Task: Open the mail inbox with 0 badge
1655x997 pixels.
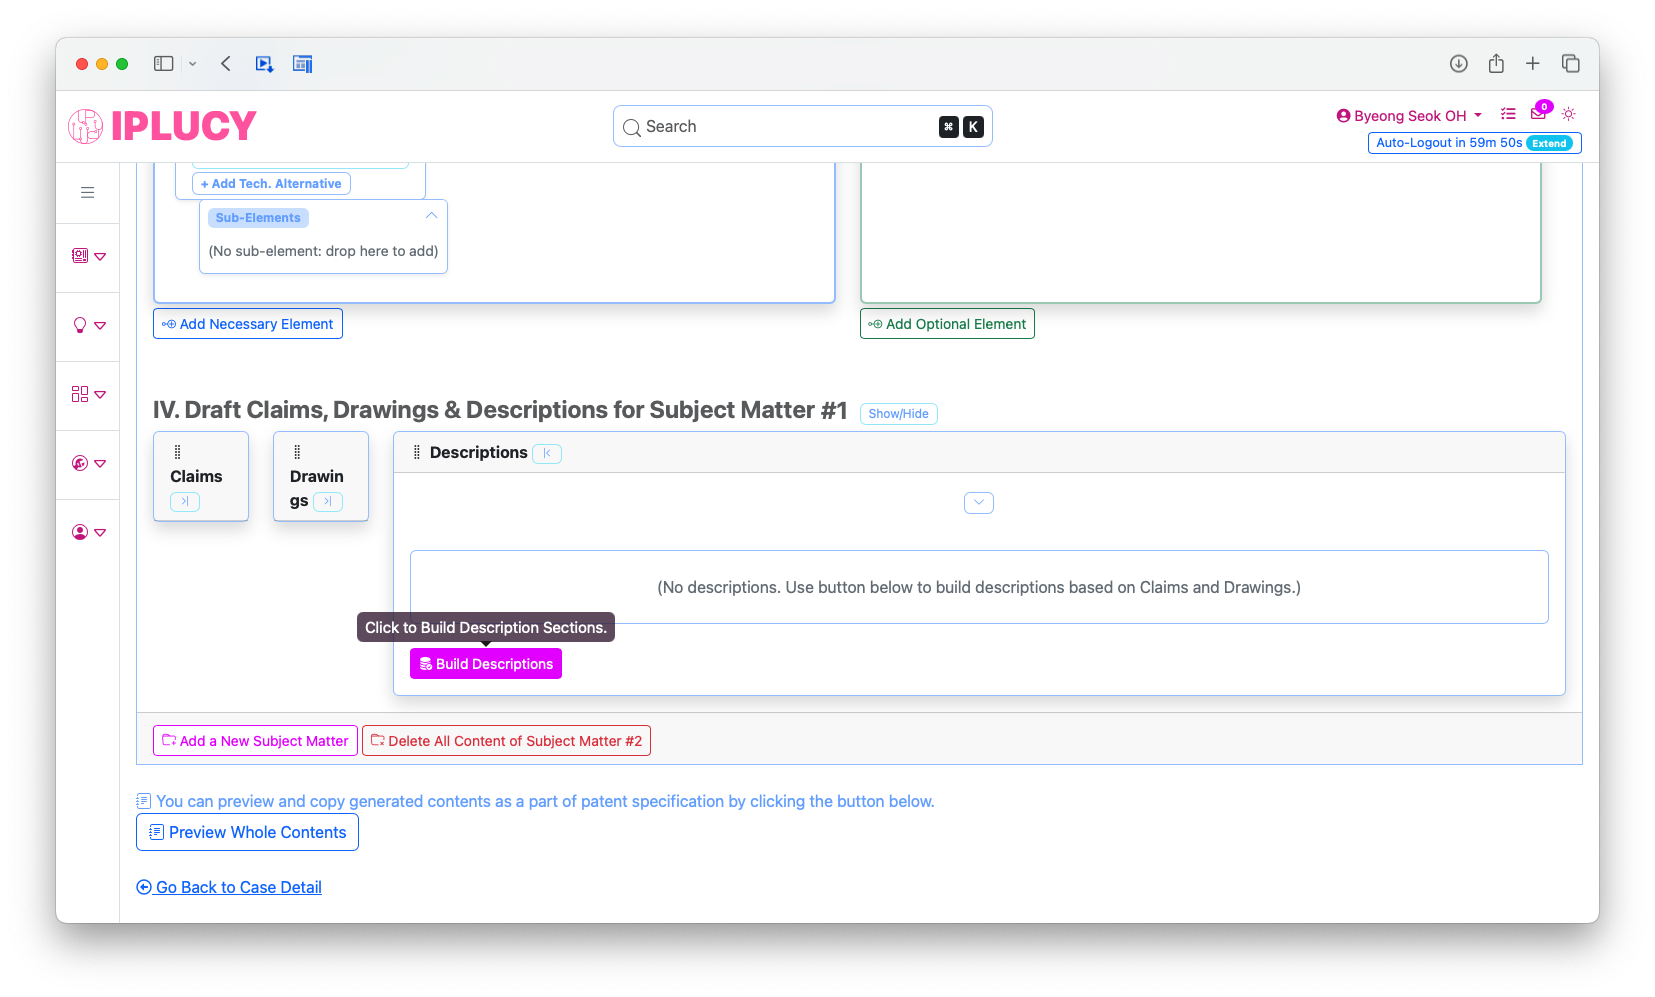Action: point(1539,113)
